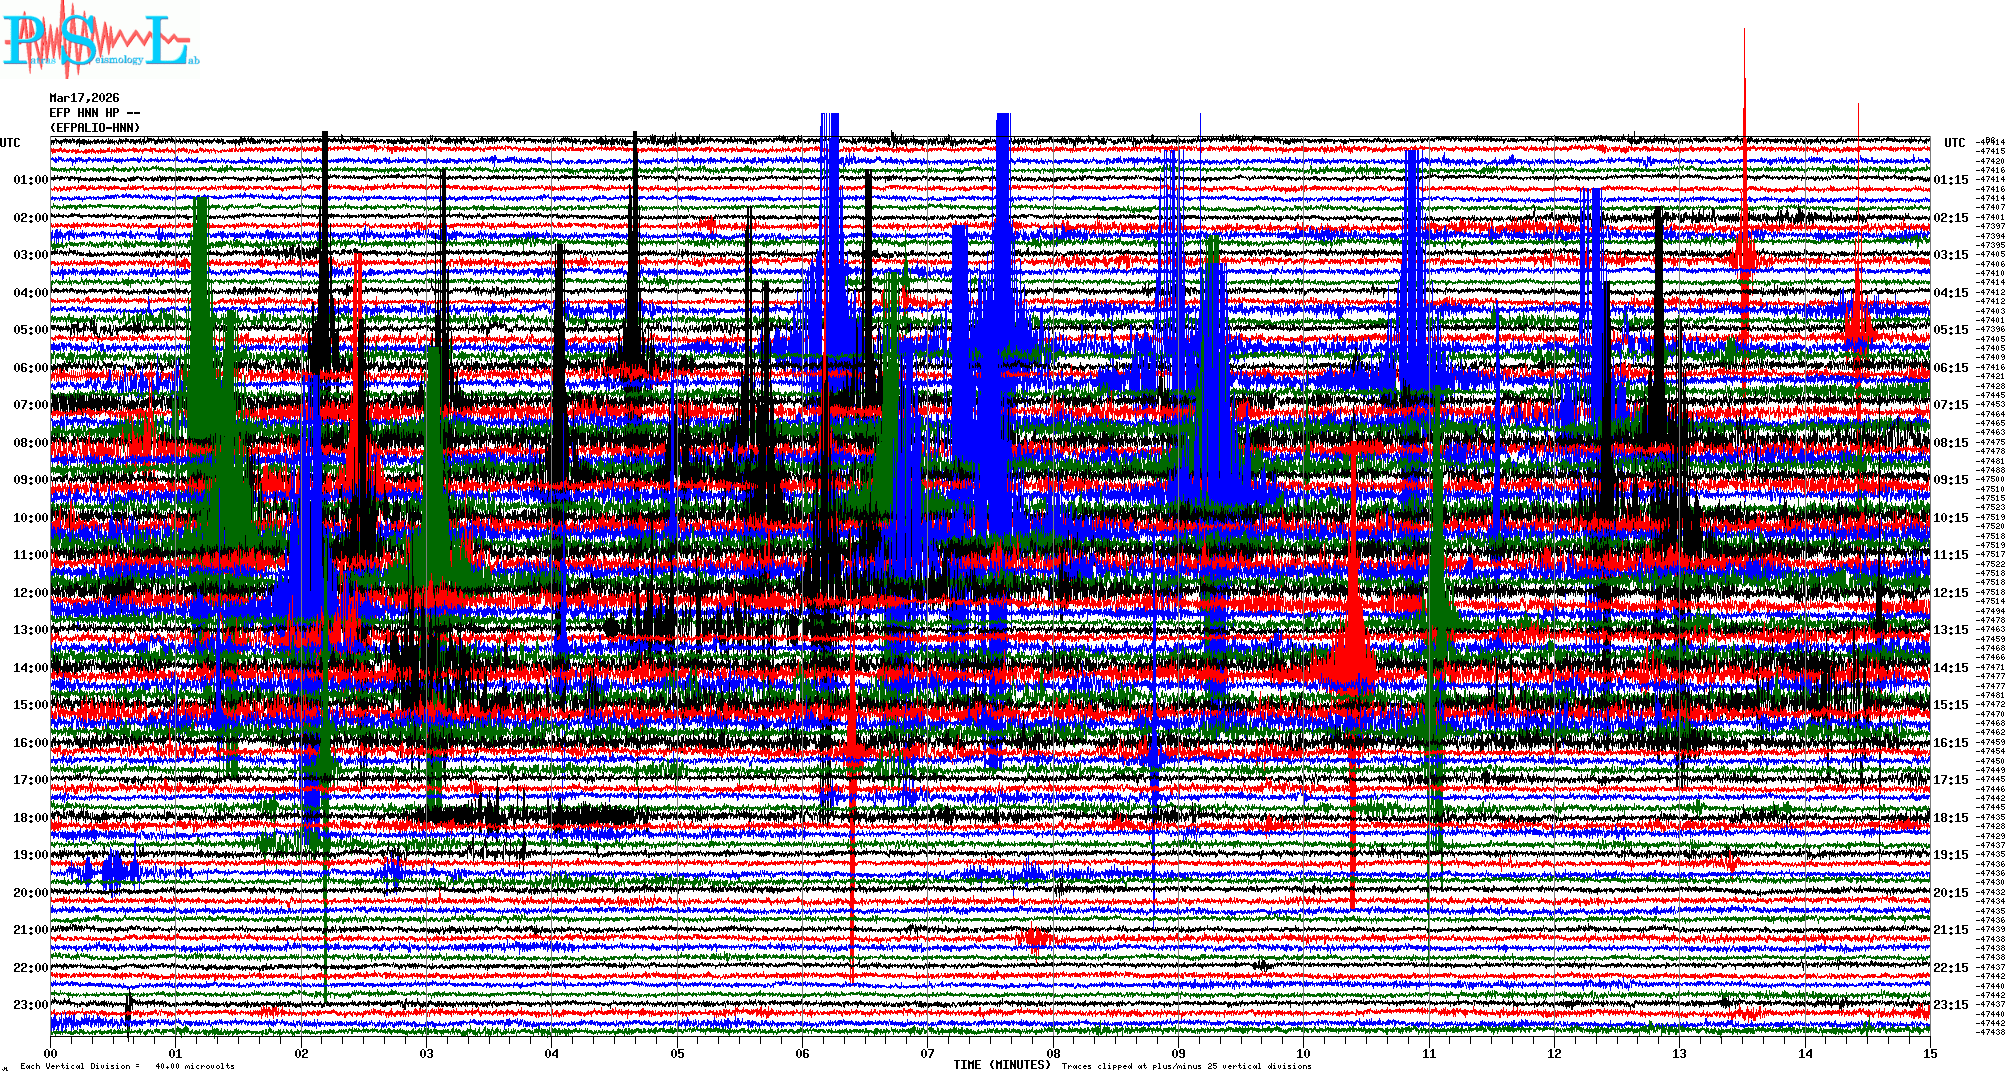
Task: Select the 23:00 hour label
Action: pos(30,1005)
